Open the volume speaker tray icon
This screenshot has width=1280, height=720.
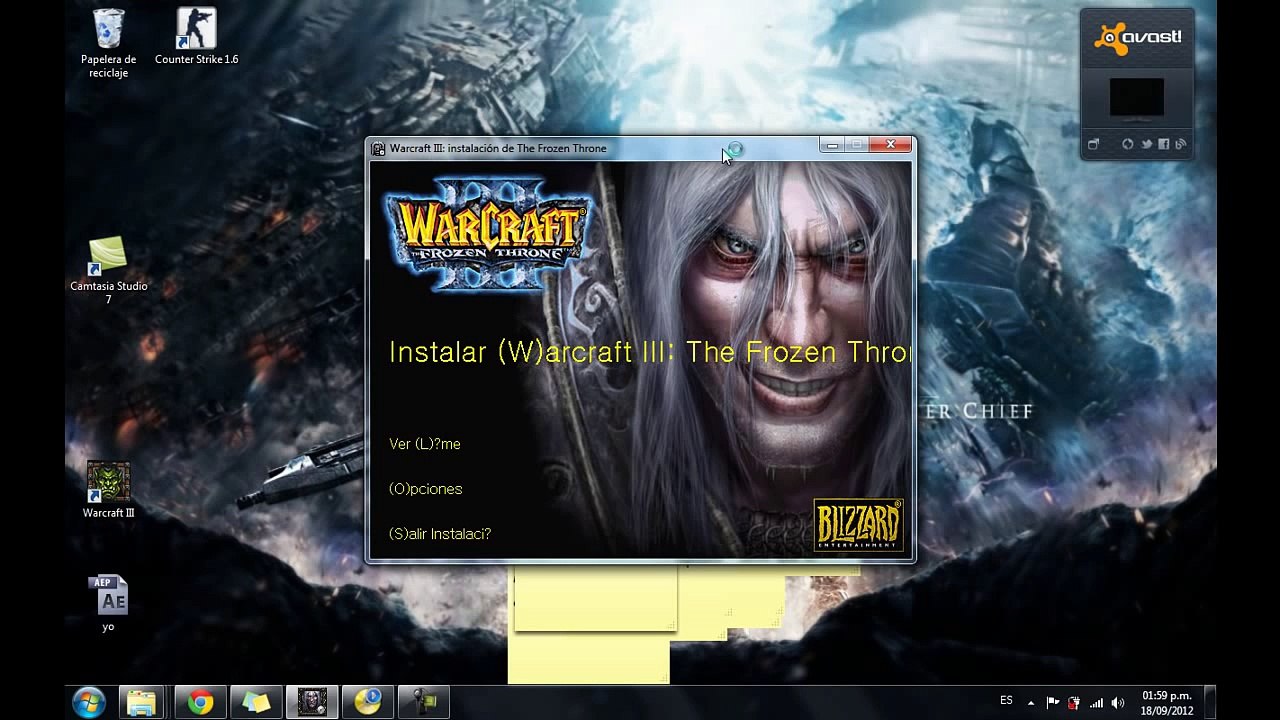pos(1118,703)
